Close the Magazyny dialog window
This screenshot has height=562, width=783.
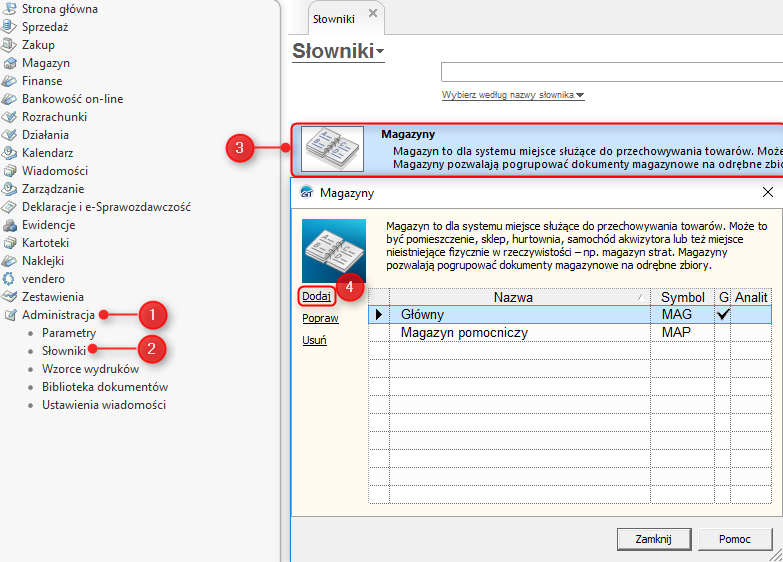[x=768, y=192]
